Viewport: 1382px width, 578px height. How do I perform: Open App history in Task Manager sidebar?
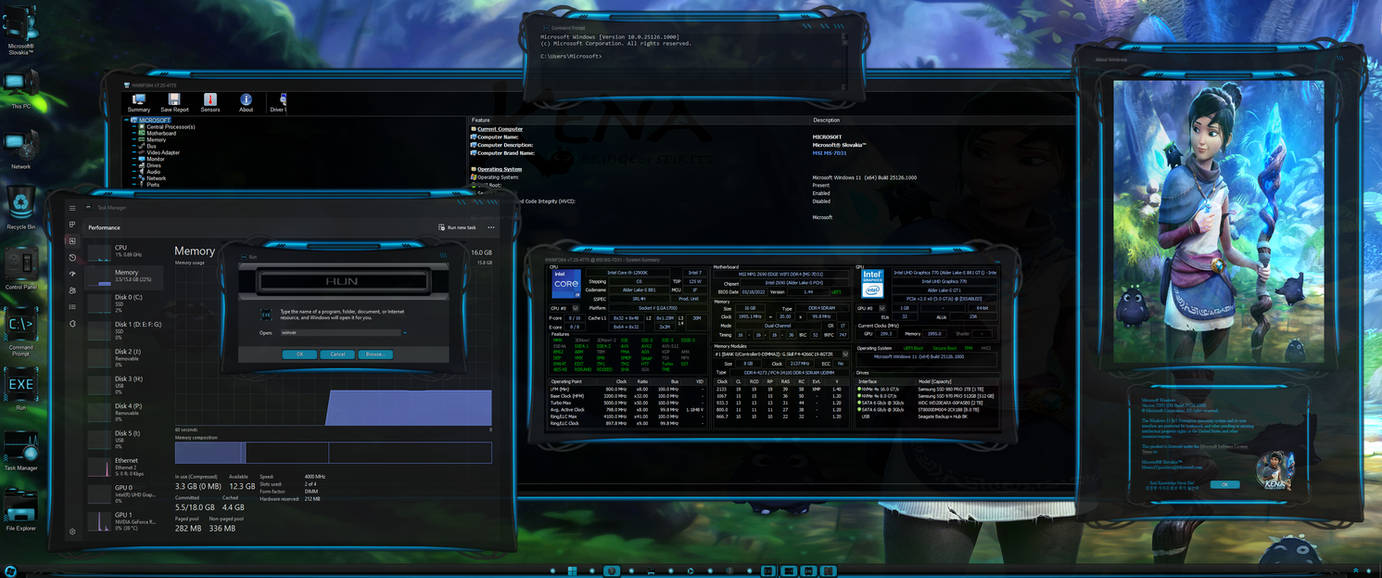(x=72, y=257)
